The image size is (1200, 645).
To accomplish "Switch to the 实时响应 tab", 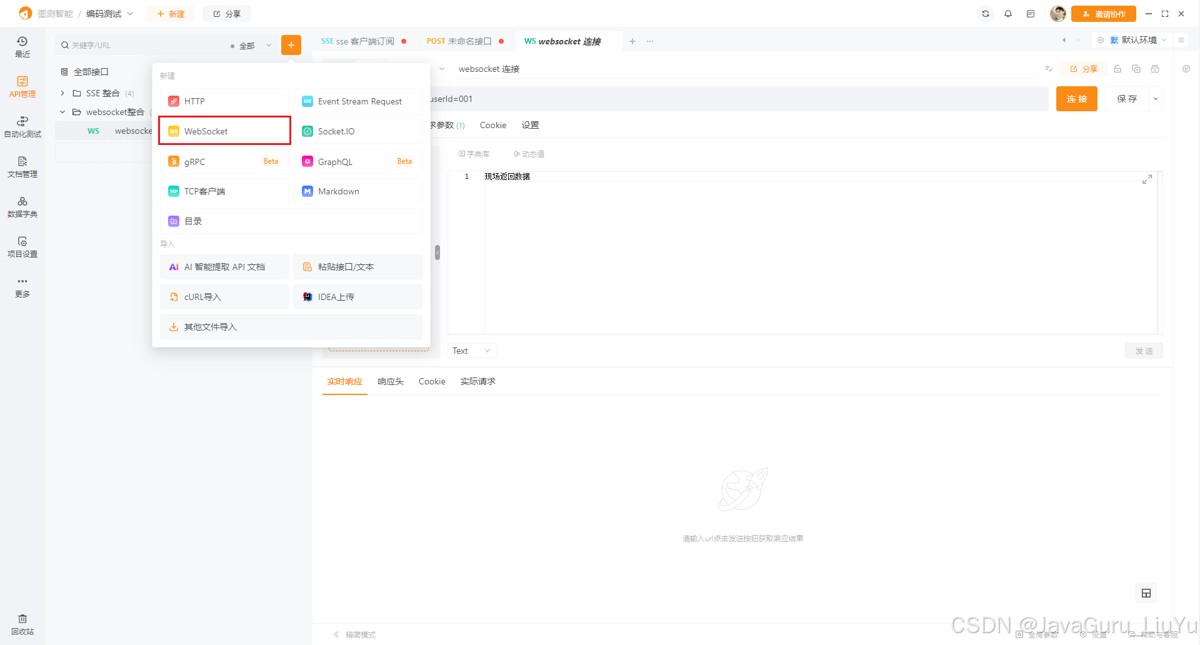I will pos(344,381).
